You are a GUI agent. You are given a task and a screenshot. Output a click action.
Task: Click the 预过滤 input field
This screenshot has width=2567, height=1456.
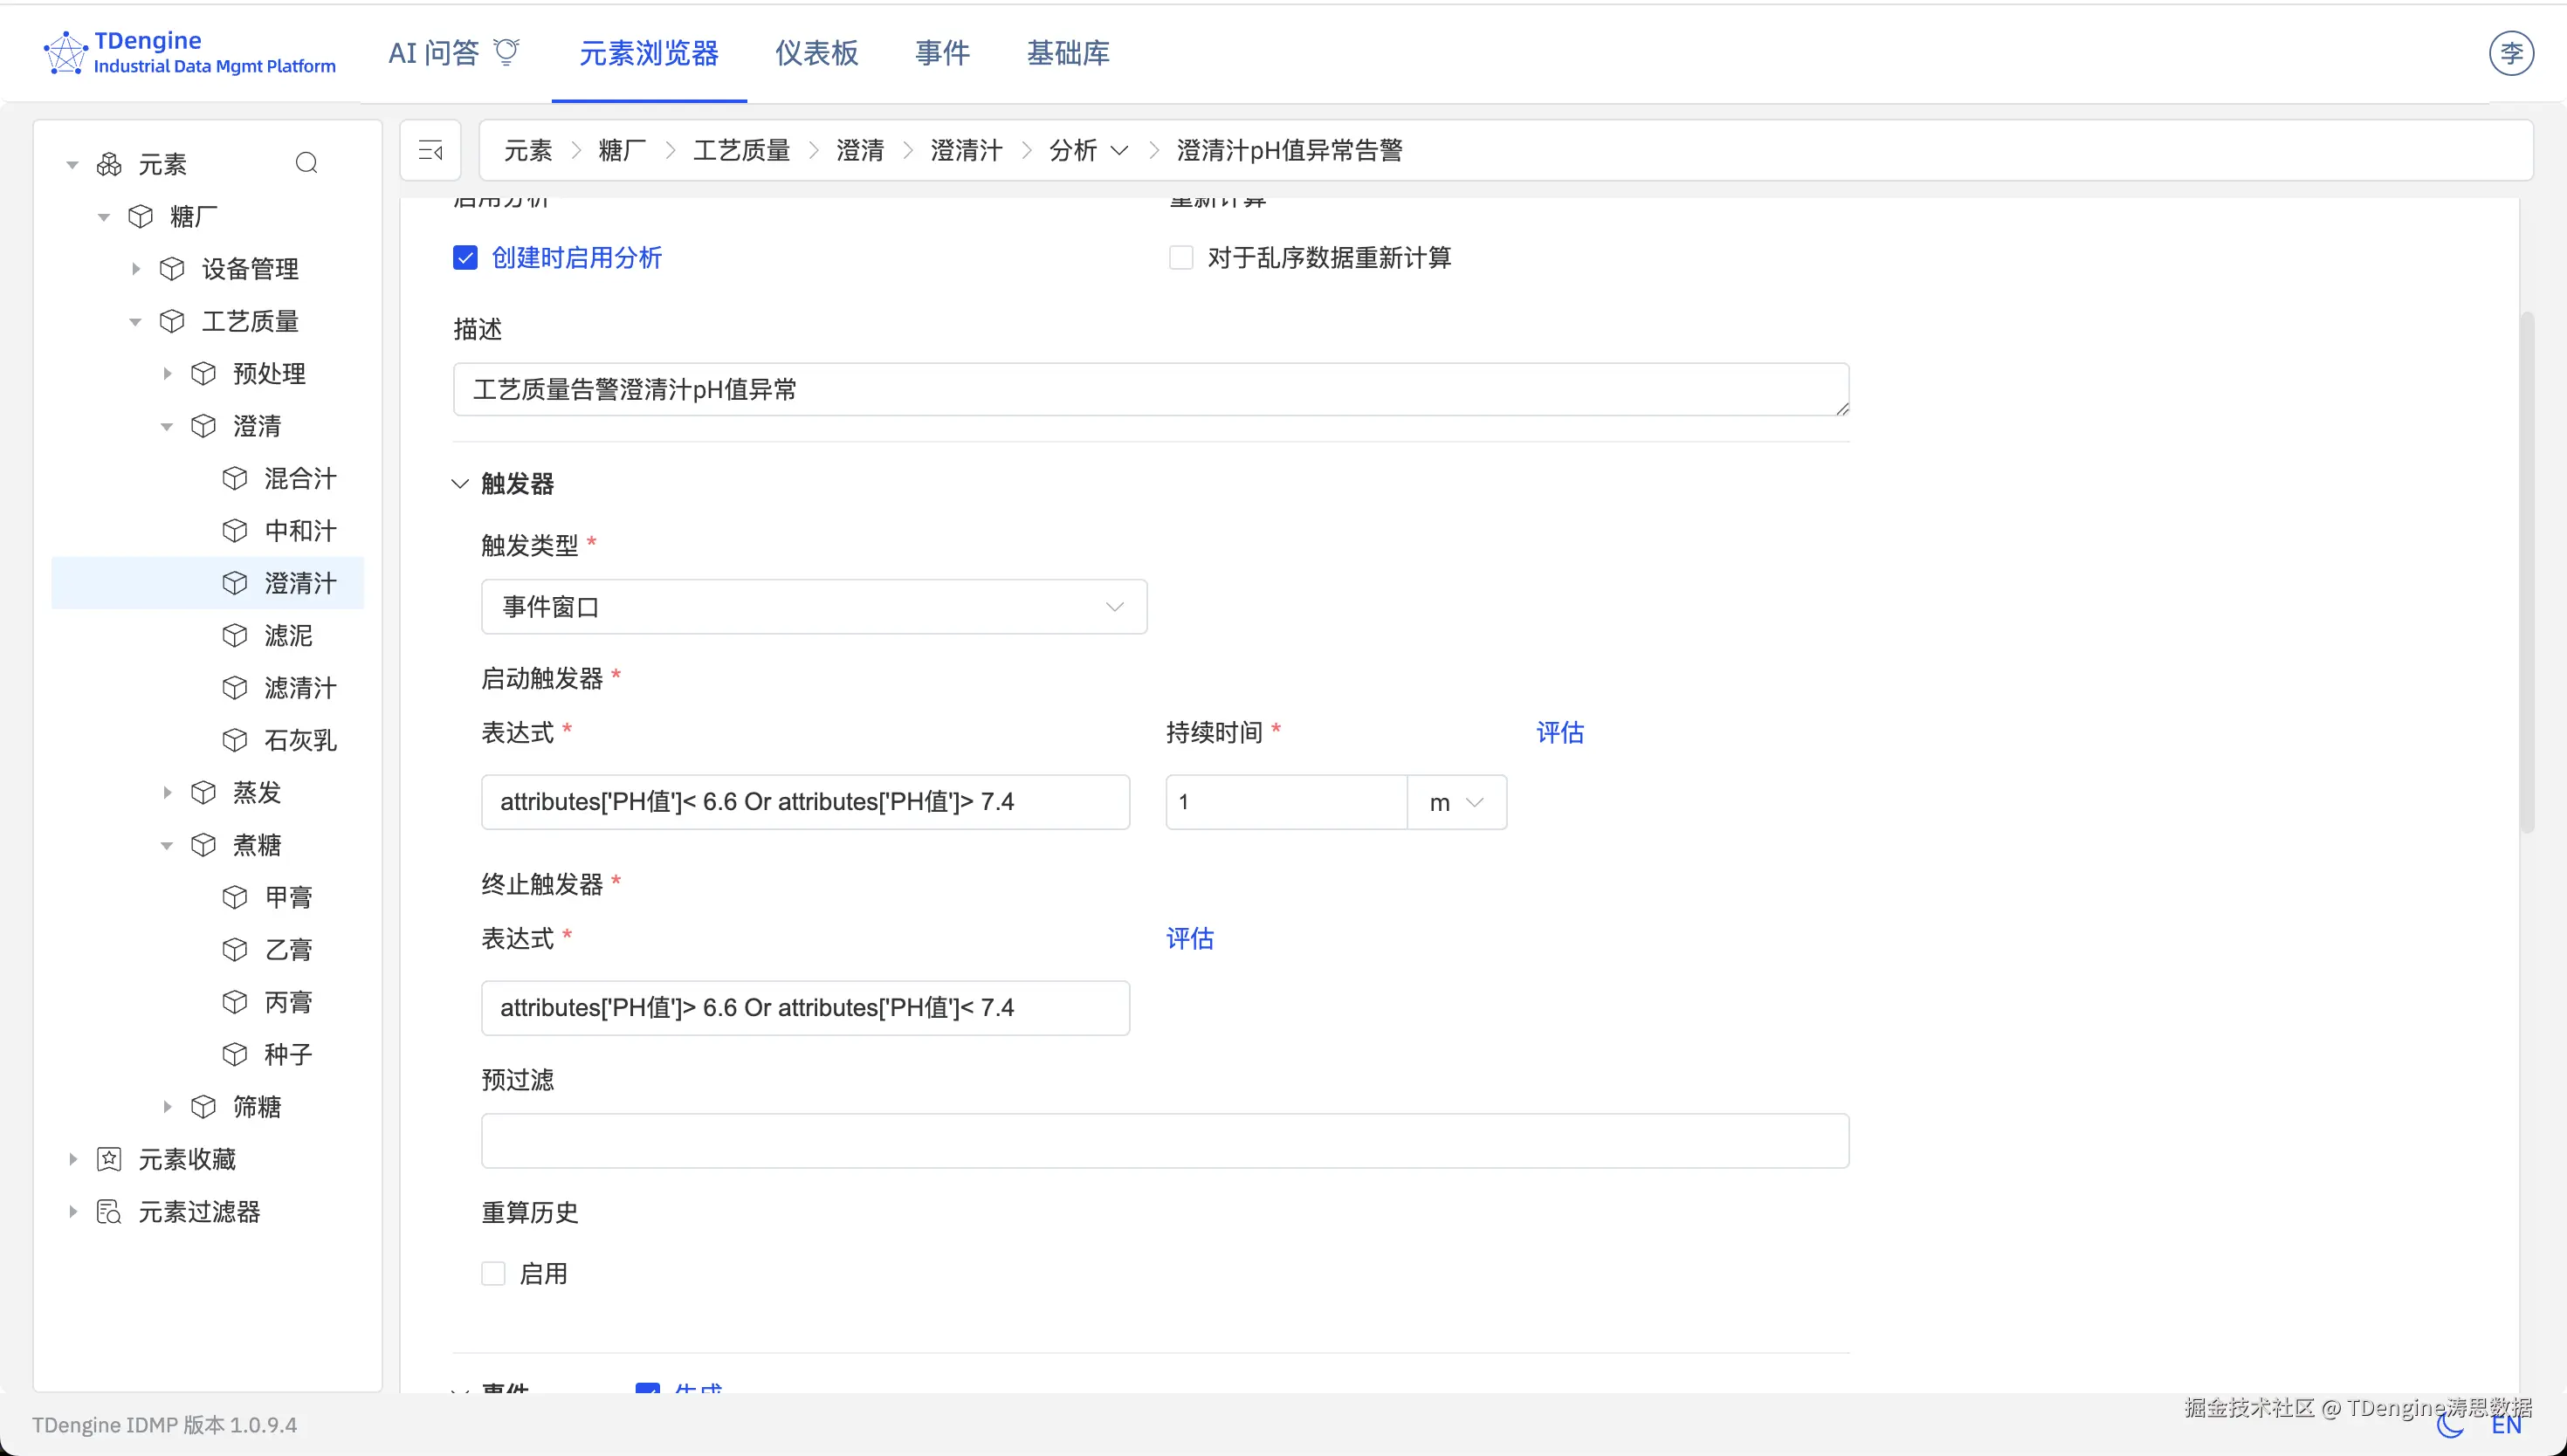1163,1140
